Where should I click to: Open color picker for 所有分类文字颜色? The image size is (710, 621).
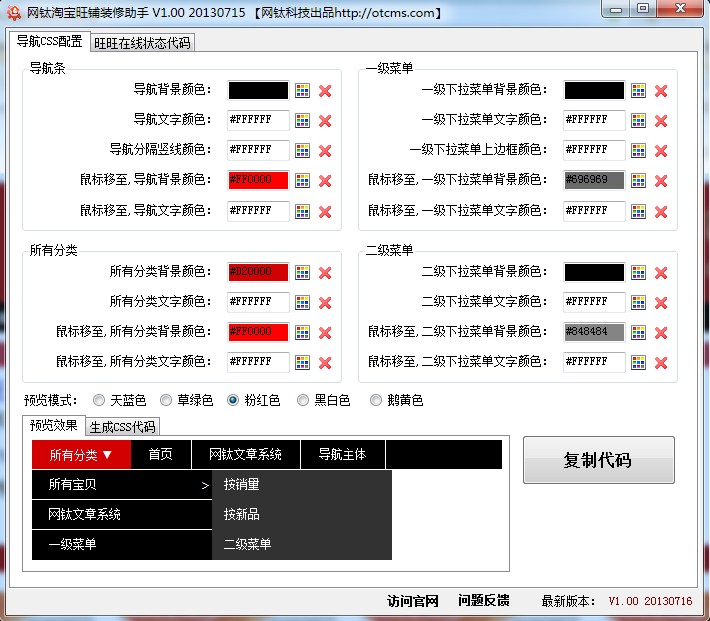click(x=302, y=303)
